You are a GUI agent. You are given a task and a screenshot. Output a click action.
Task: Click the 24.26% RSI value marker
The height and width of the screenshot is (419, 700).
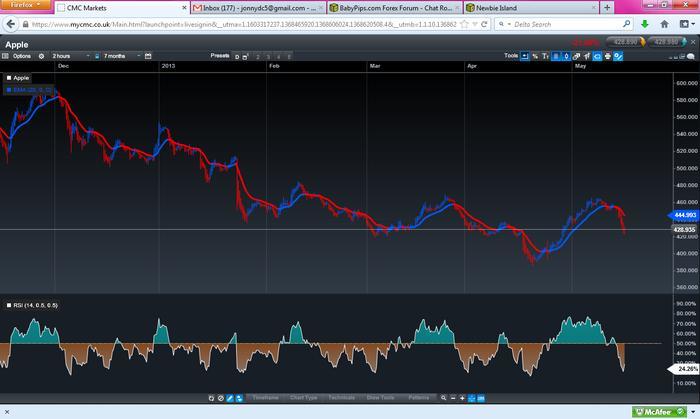pos(683,369)
